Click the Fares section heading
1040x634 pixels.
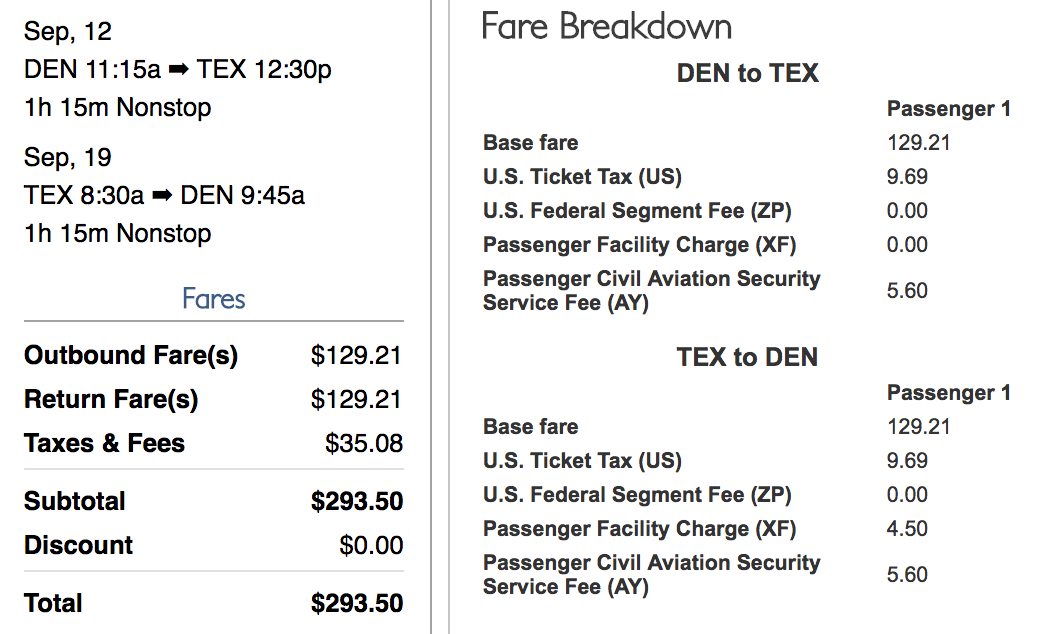coord(214,299)
